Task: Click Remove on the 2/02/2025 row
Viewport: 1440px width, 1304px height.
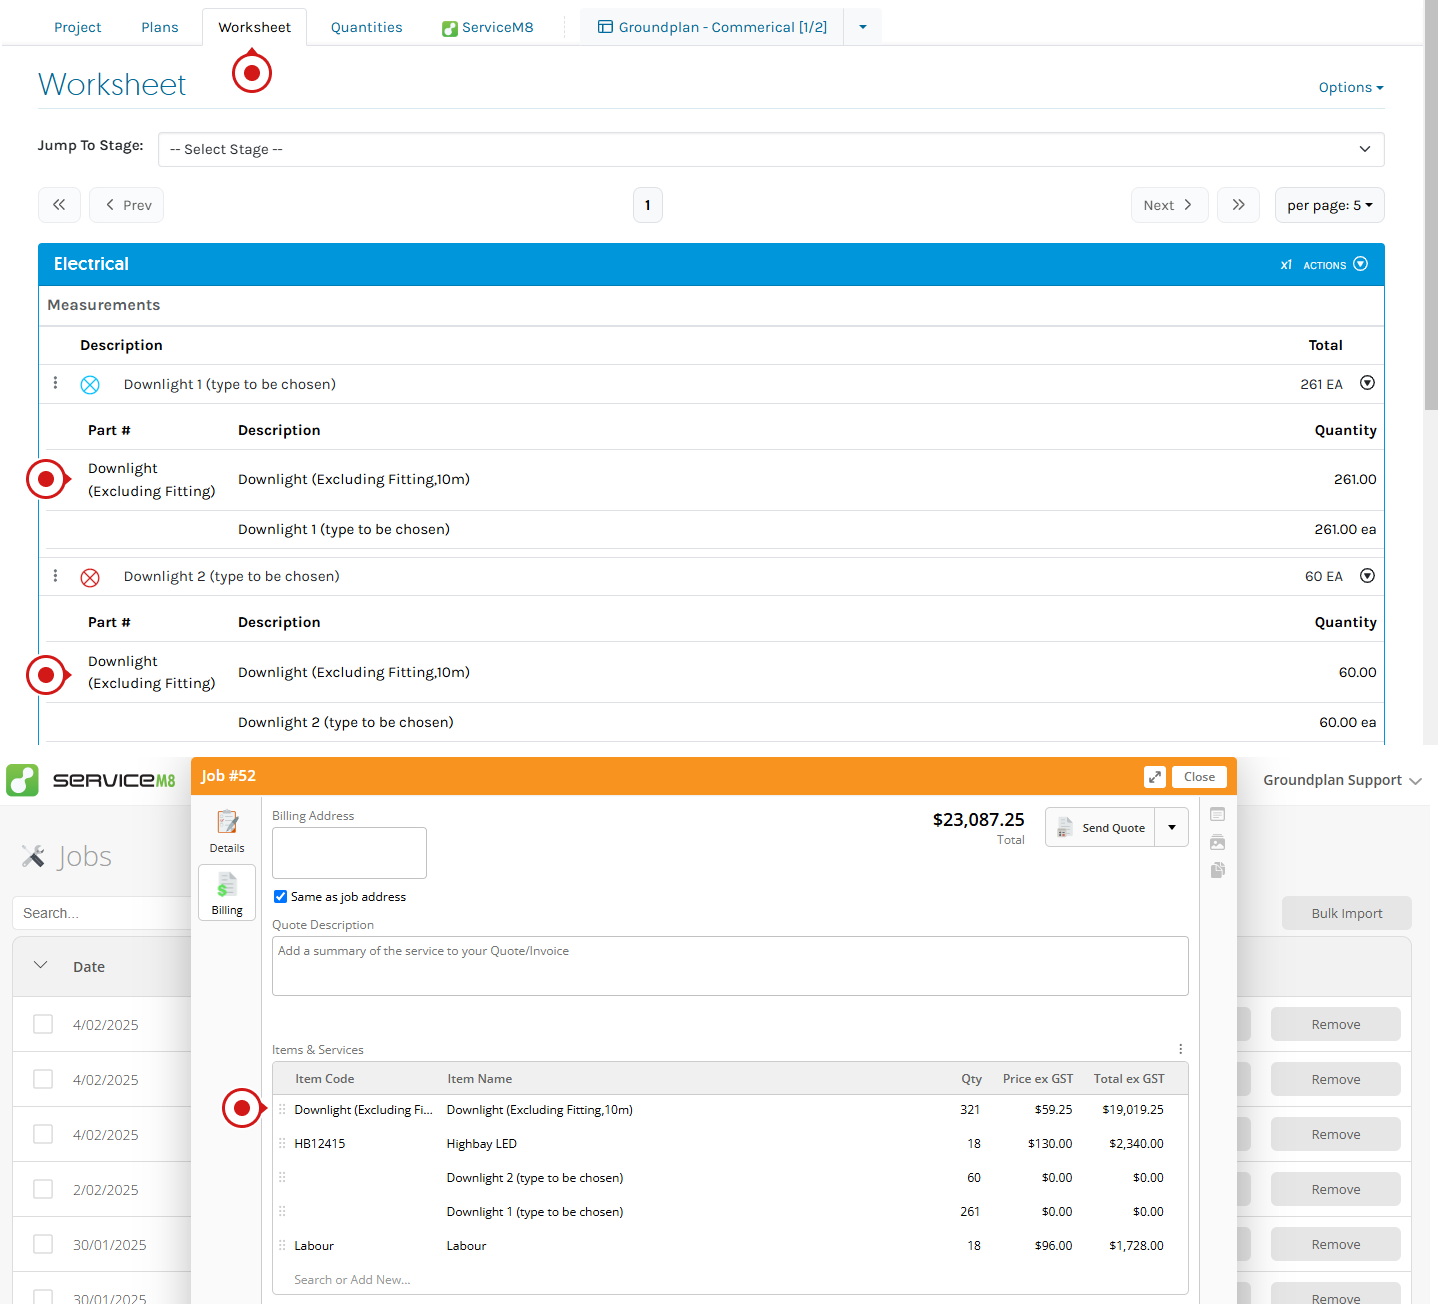Action: pos(1336,1189)
